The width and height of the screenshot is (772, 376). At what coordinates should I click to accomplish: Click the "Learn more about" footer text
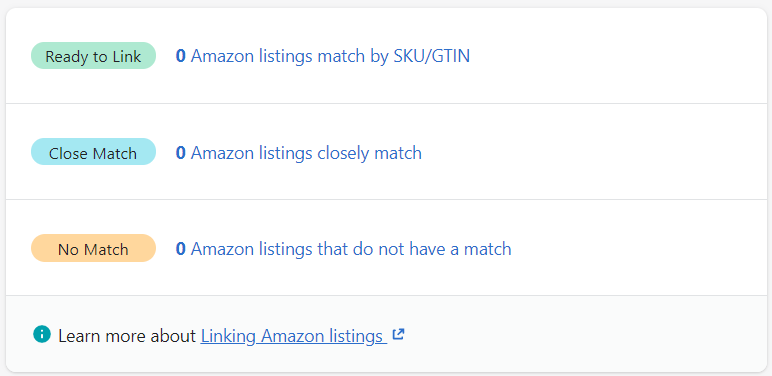pos(128,336)
